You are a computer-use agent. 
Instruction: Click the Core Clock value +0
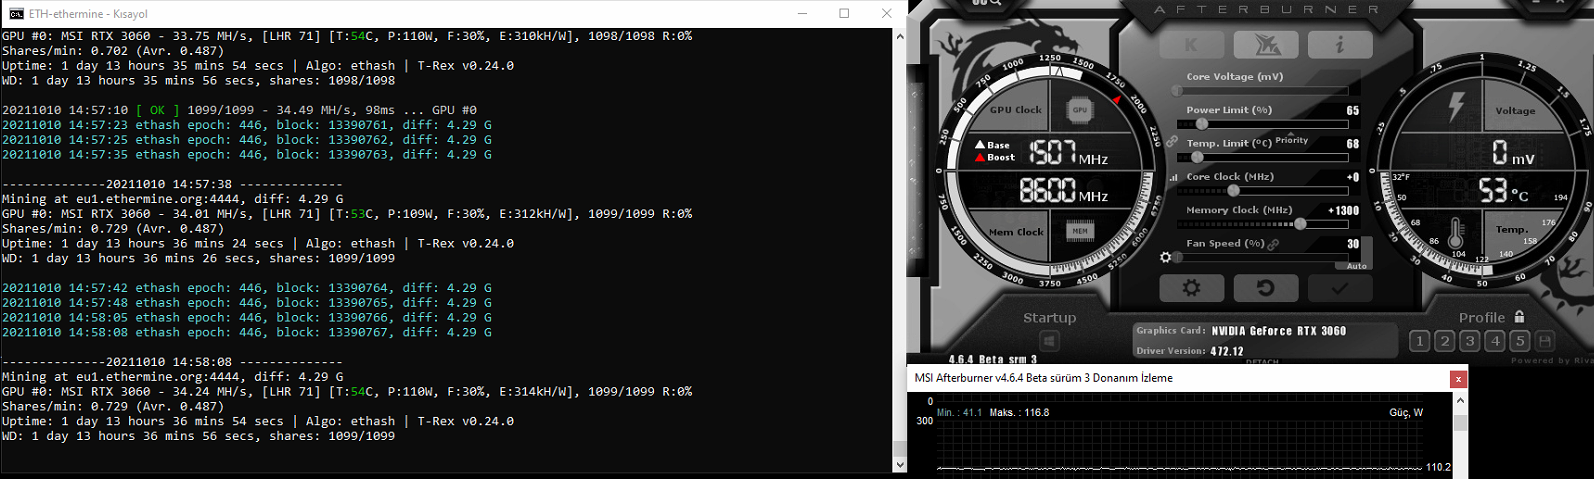click(1352, 177)
